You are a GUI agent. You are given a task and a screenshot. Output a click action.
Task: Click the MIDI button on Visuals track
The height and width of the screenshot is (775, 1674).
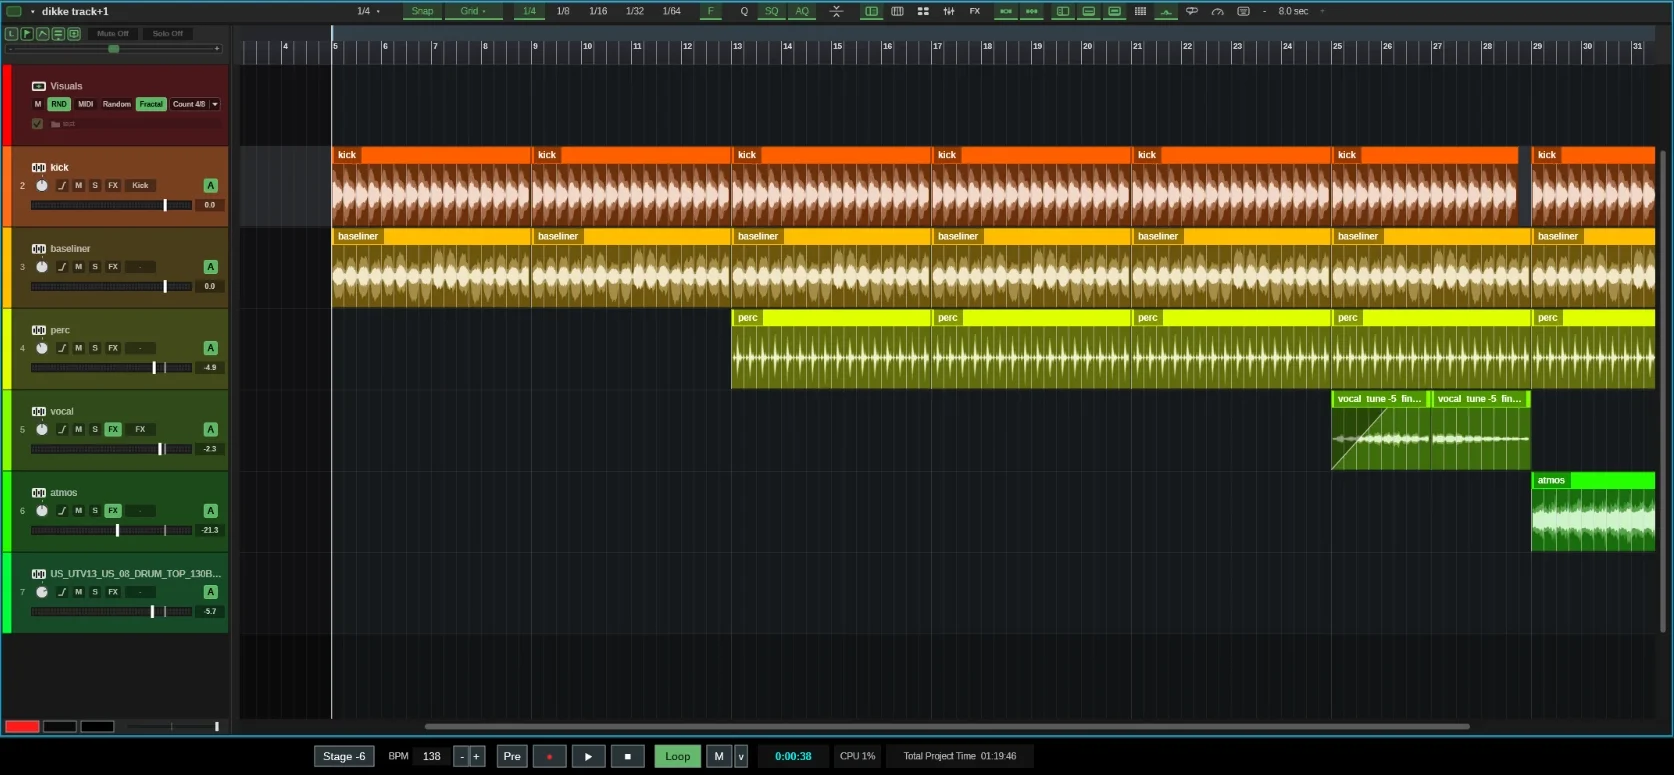[86, 104]
